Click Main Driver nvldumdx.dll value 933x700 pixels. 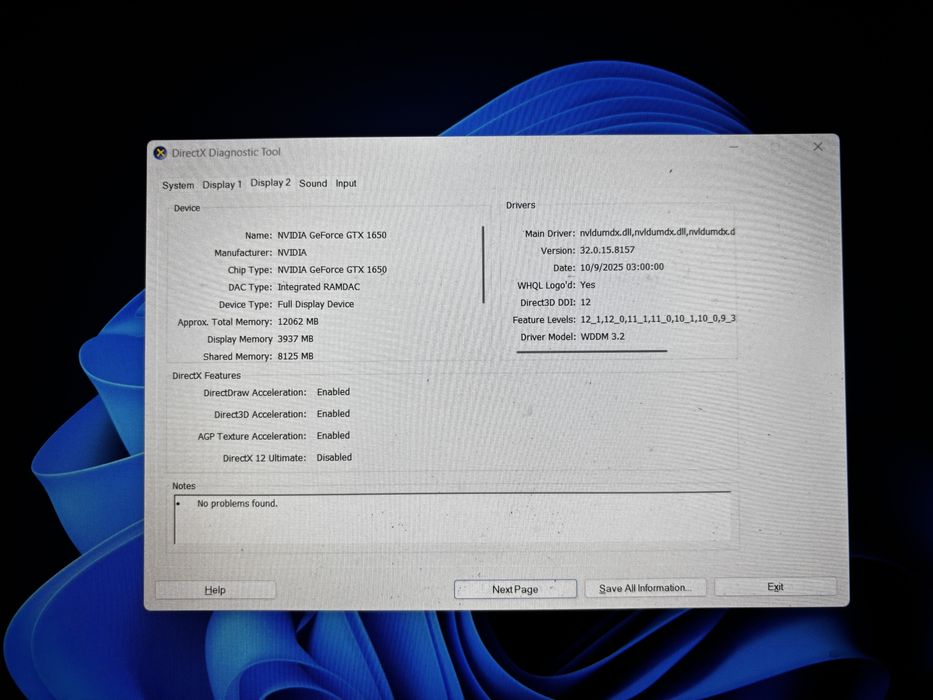tap(658, 232)
